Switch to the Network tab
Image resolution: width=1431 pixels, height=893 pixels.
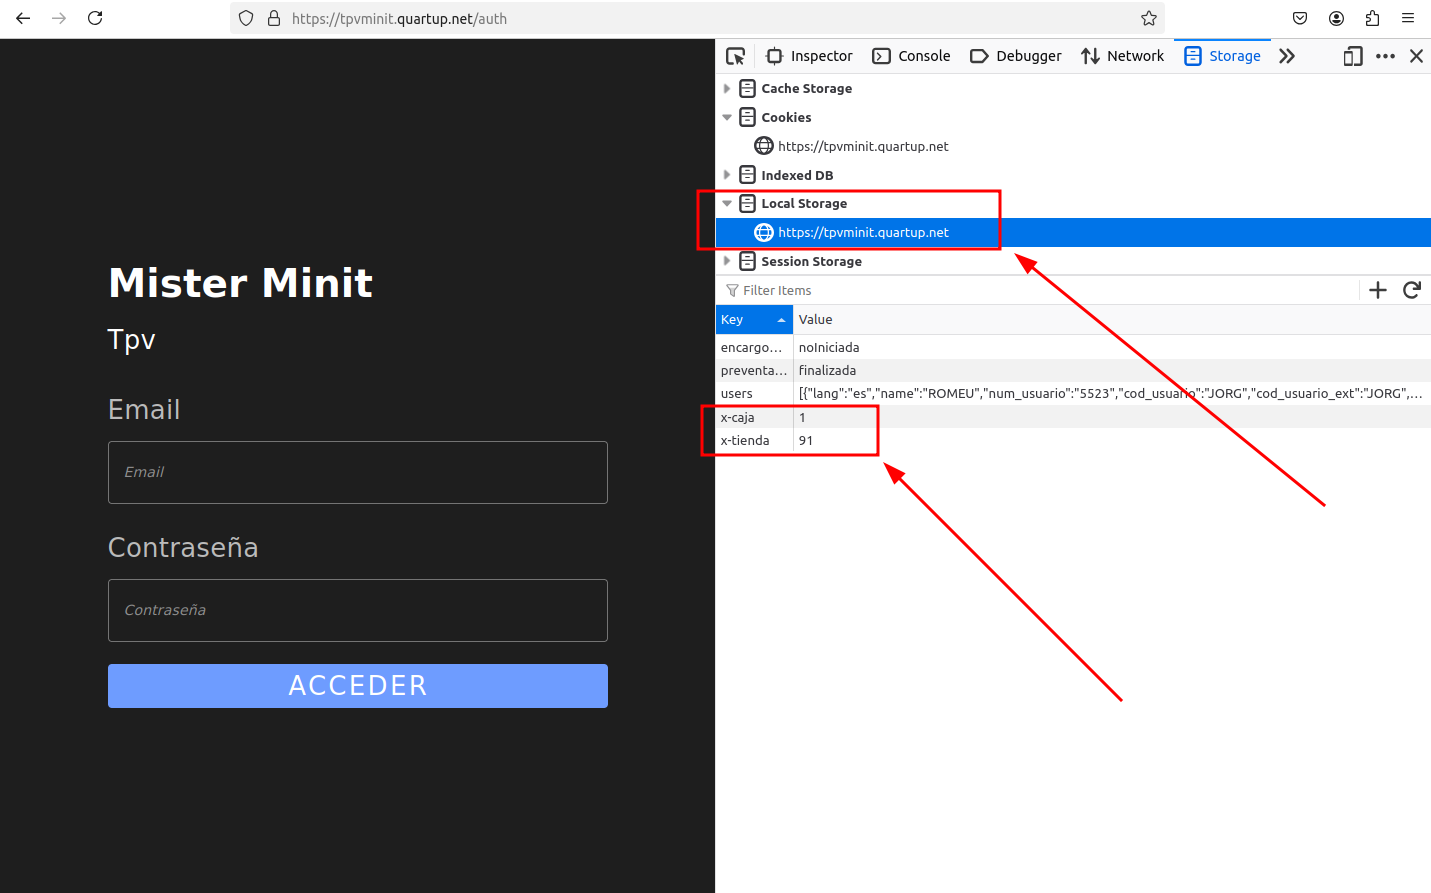[x=1122, y=56]
